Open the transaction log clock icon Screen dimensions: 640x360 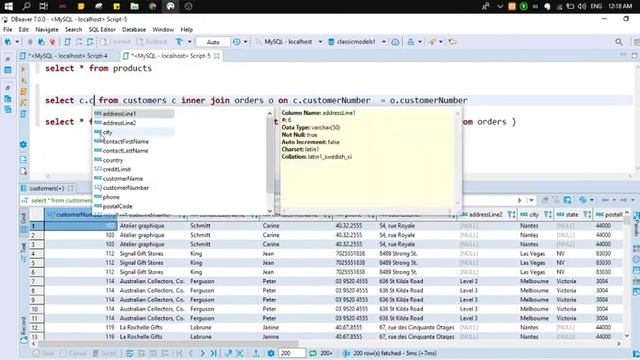tap(237, 42)
